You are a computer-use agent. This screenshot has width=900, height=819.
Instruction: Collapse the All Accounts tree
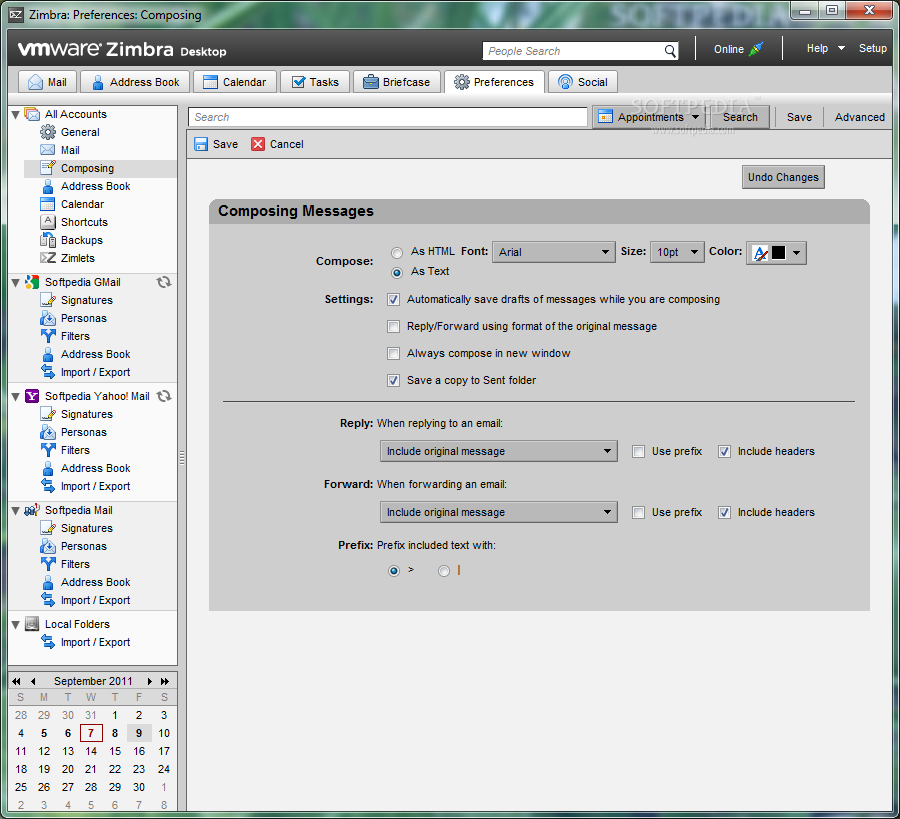(x=16, y=115)
